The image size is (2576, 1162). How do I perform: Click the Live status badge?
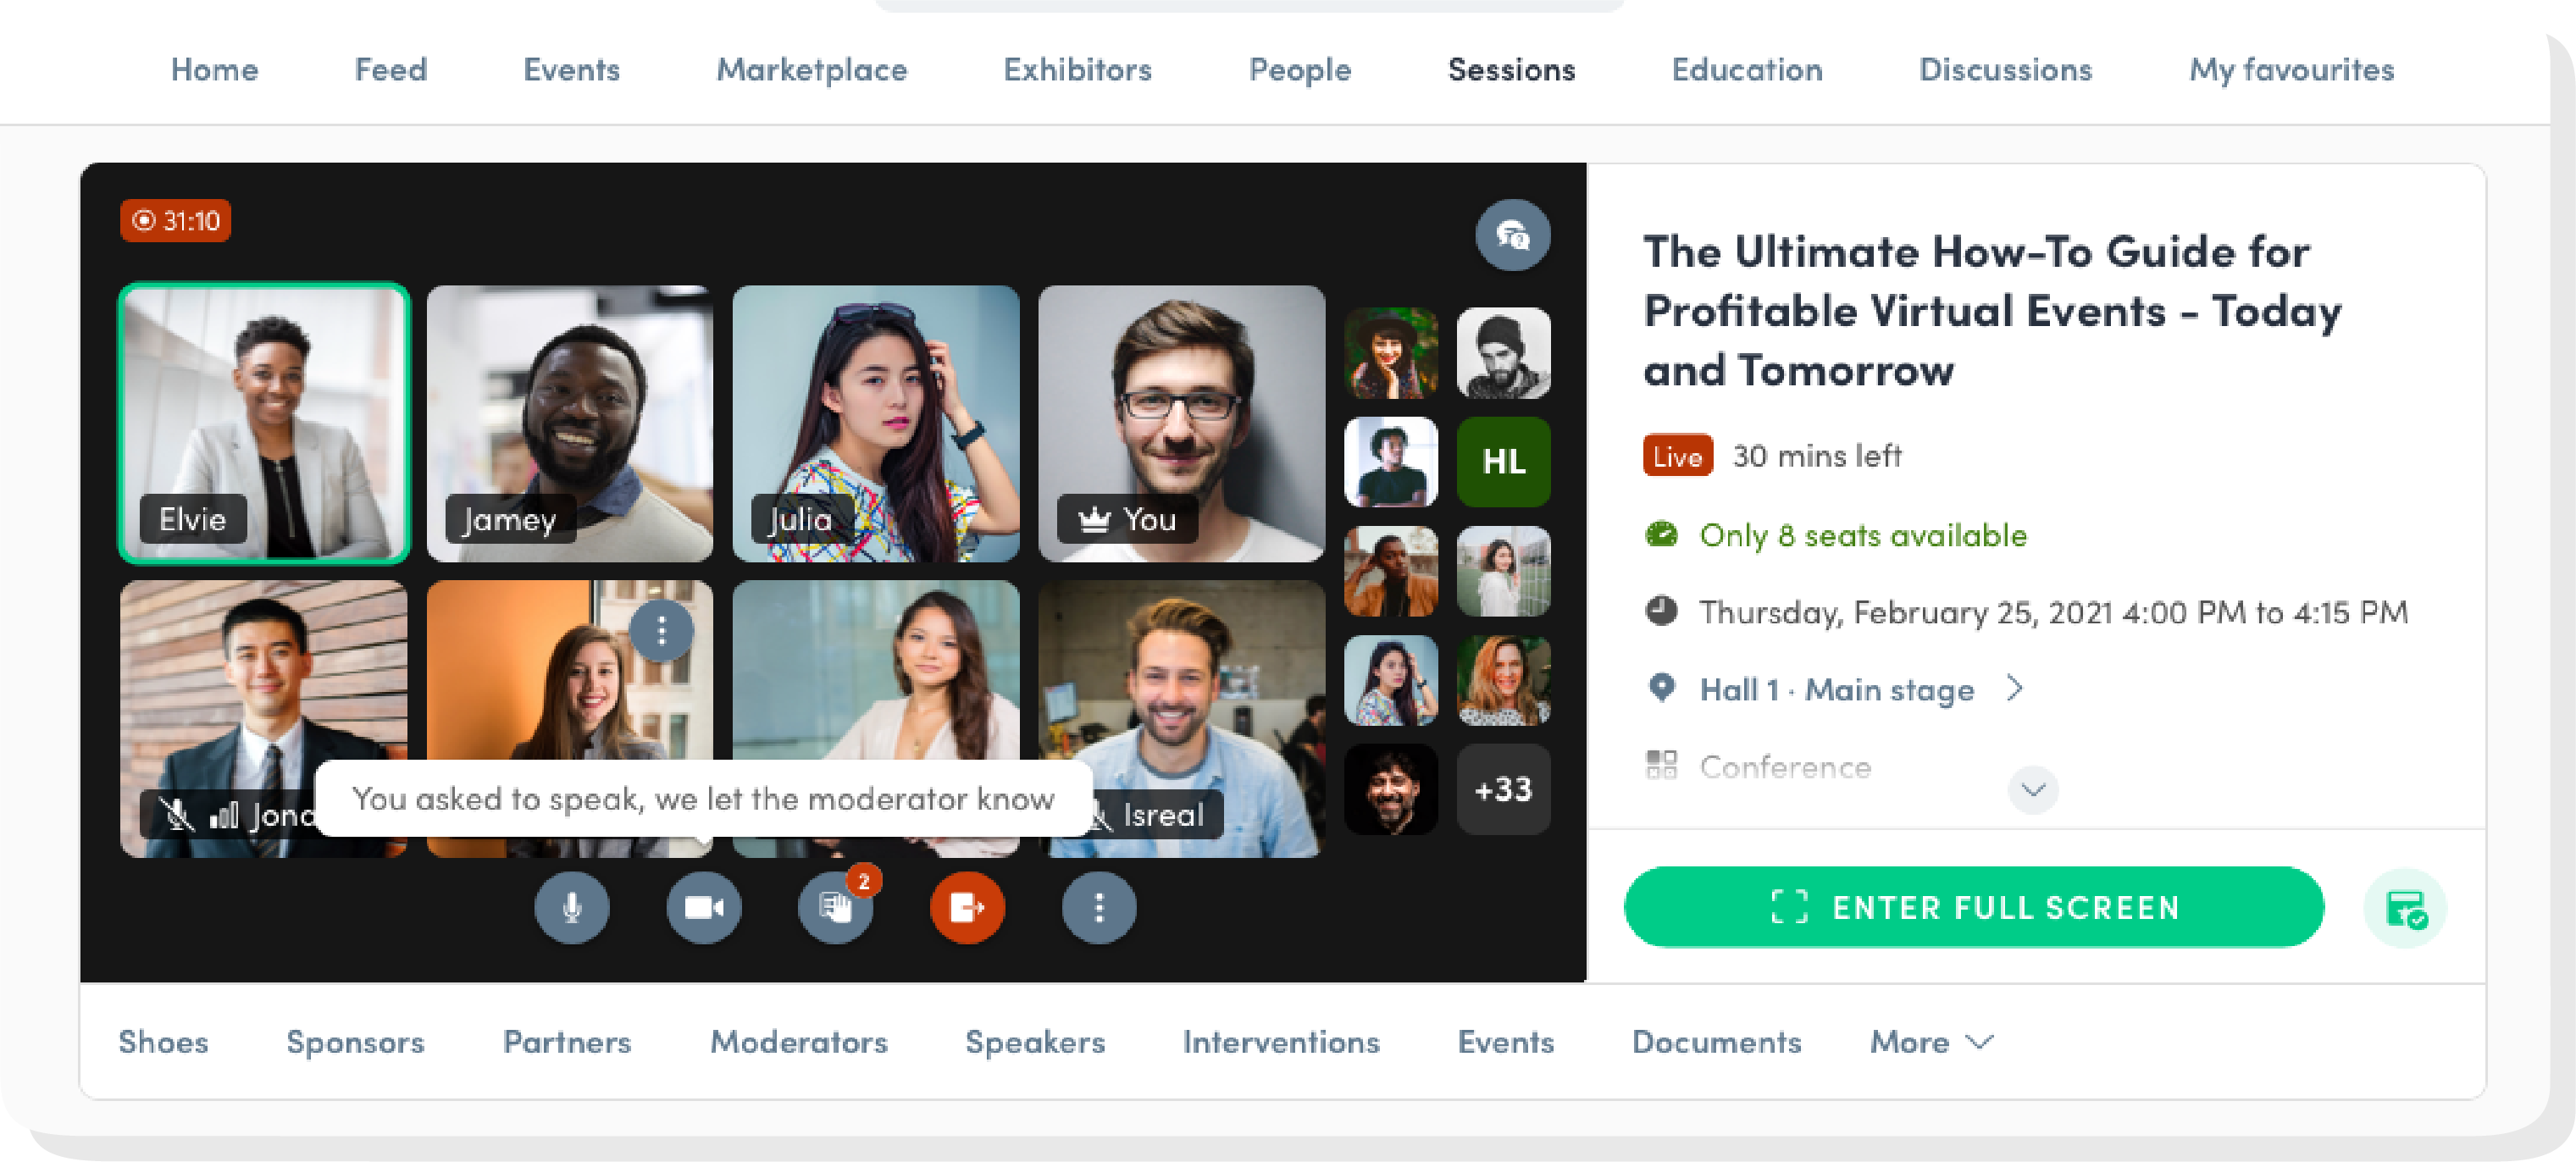(1677, 456)
